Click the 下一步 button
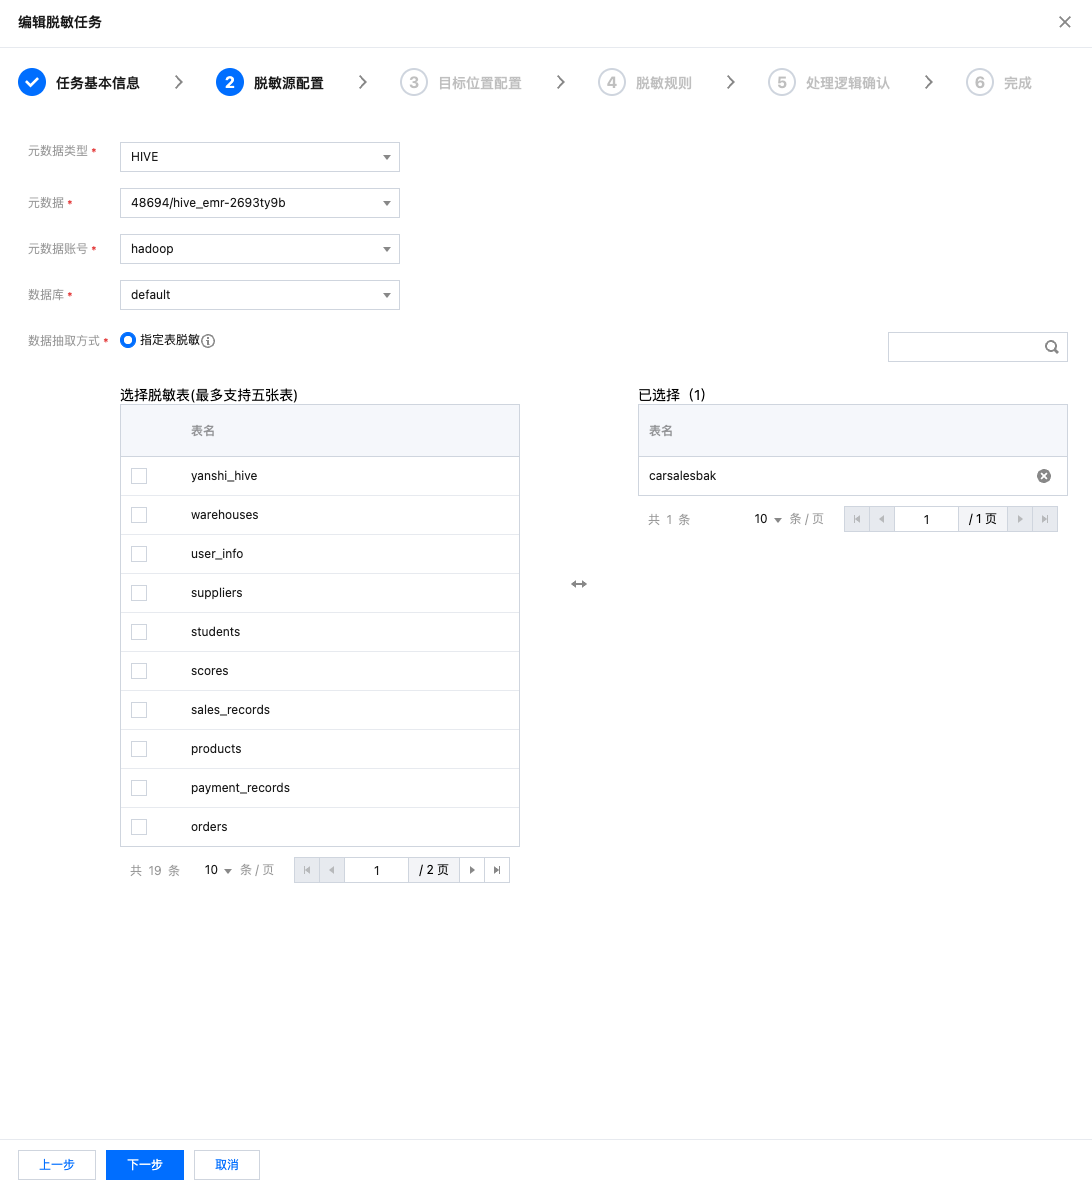This screenshot has width=1092, height=1186. coord(145,1165)
